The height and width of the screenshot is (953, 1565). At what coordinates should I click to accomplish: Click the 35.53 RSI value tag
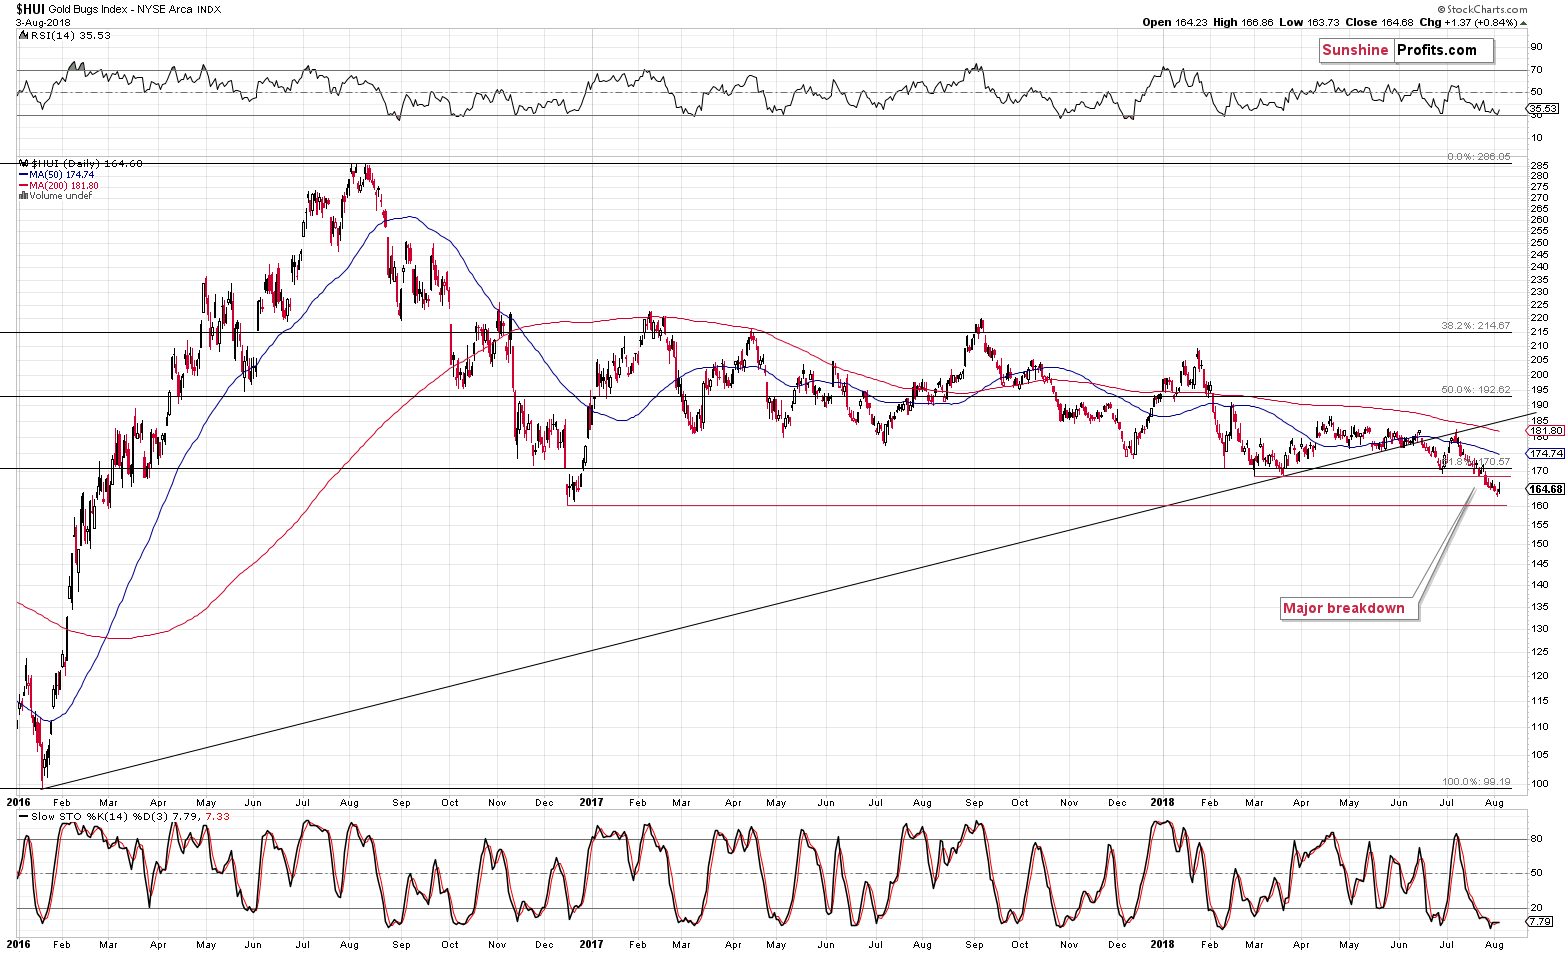click(1543, 108)
